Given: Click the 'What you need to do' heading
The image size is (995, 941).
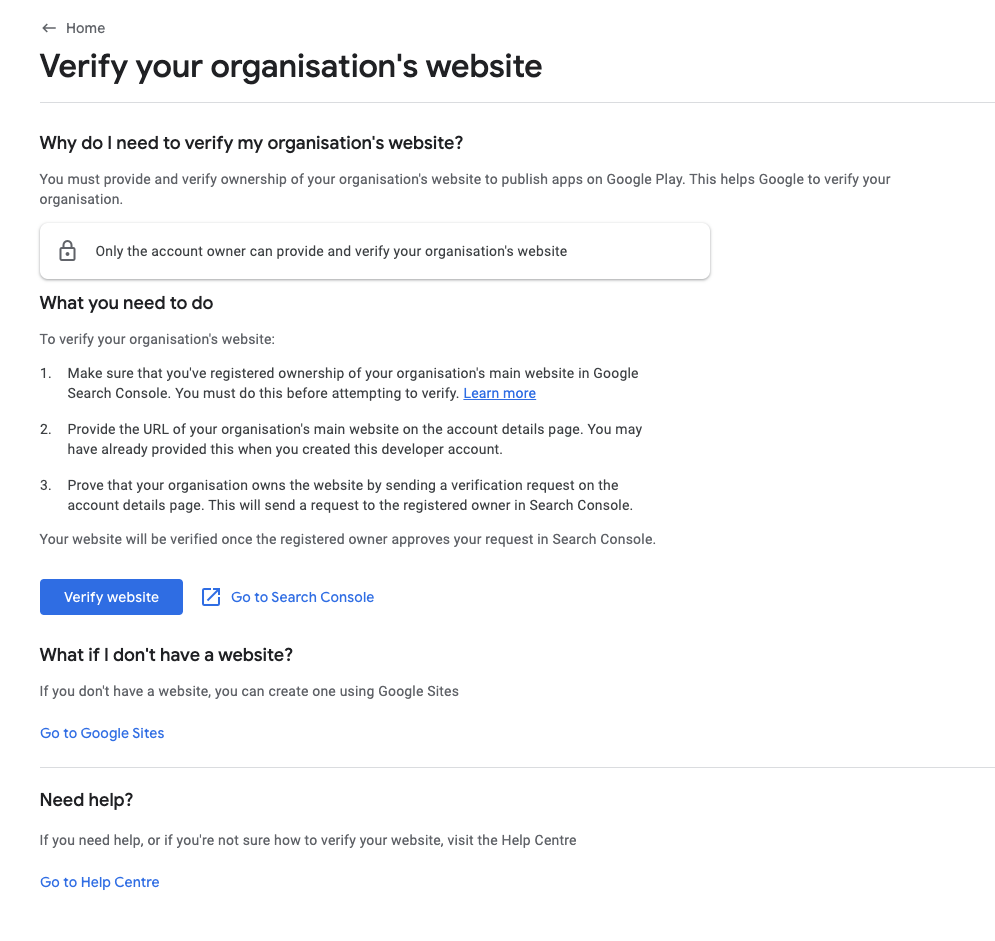Looking at the screenshot, I should point(126,302).
